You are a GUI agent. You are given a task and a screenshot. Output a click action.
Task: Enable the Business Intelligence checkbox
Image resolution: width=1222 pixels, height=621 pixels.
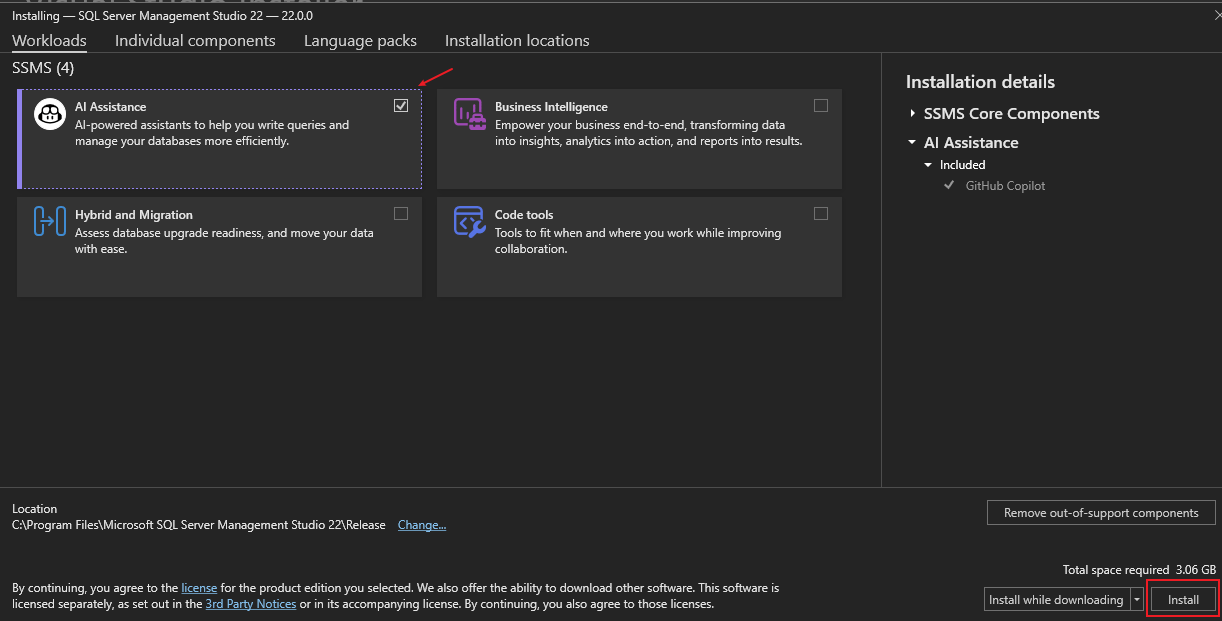click(821, 106)
